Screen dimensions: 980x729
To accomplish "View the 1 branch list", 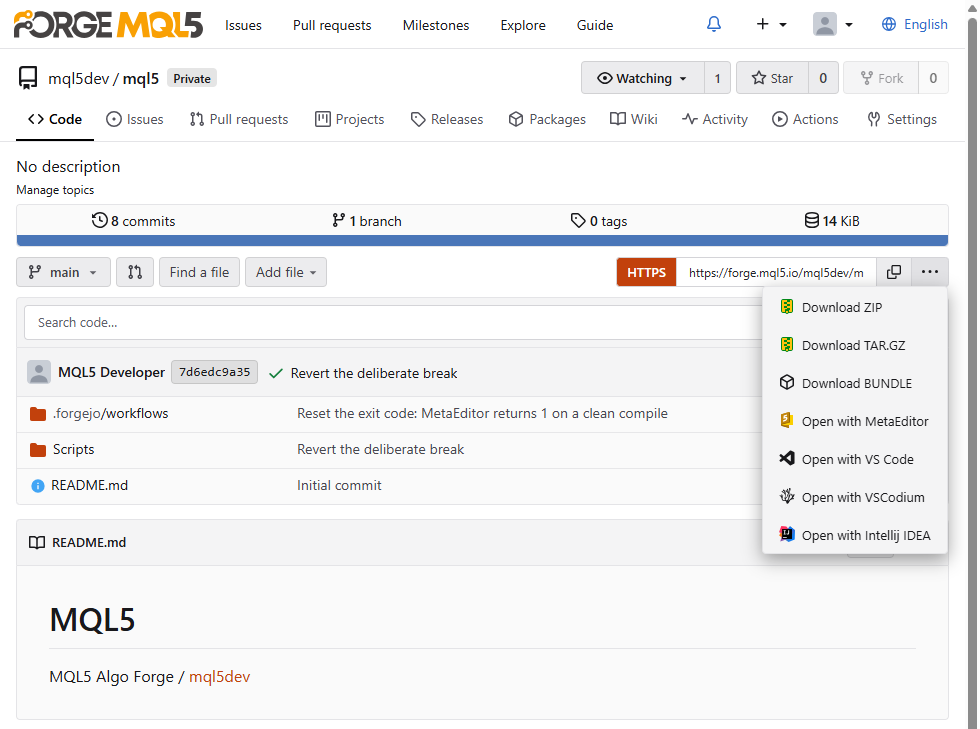I will point(367,221).
